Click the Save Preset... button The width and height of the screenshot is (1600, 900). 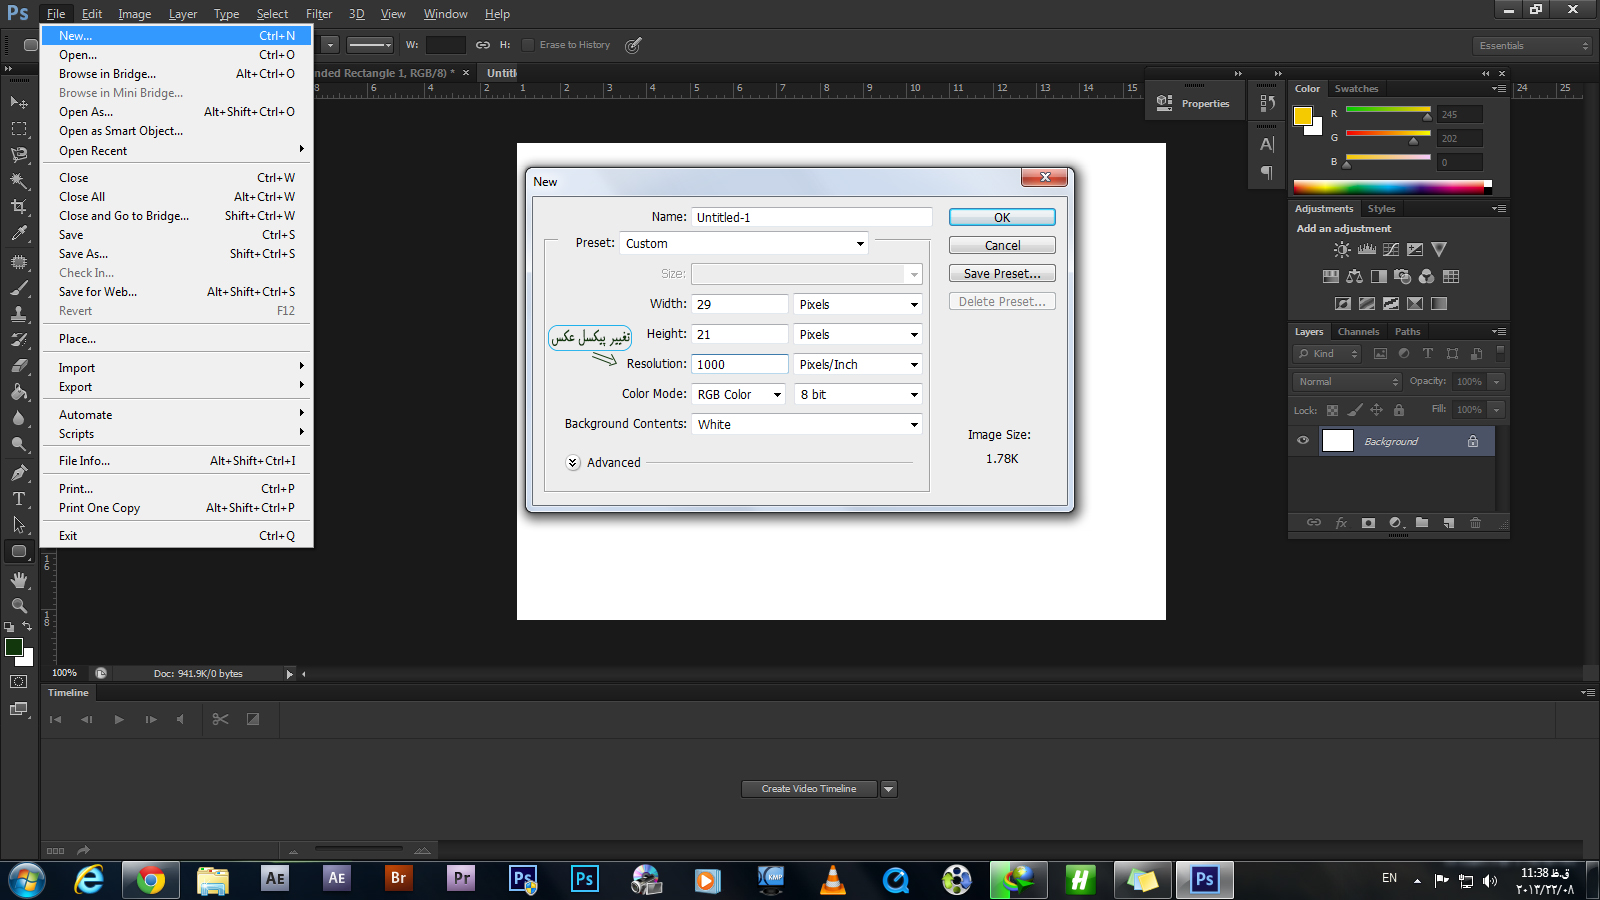[x=1002, y=273]
